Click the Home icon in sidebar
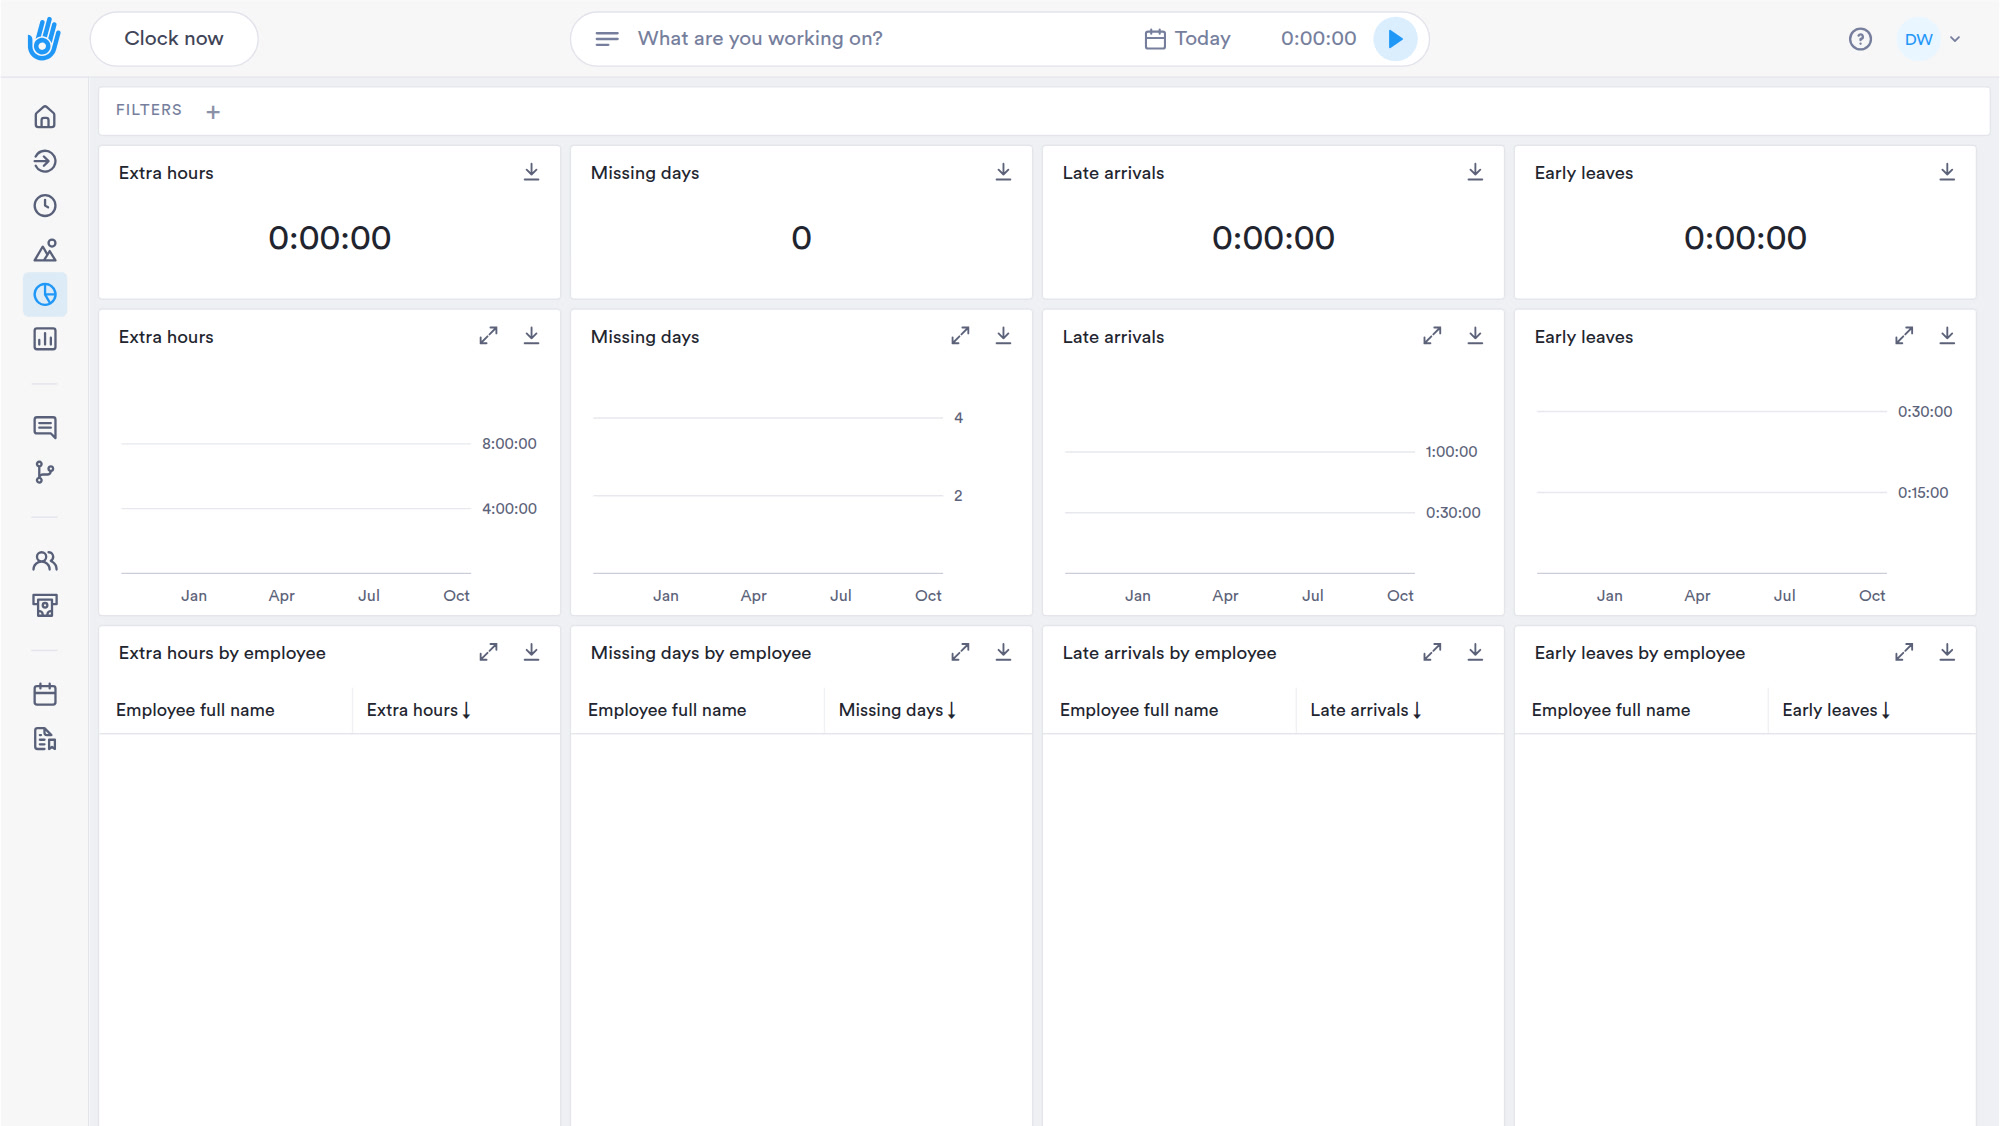The width and height of the screenshot is (2000, 1126). tap(45, 117)
